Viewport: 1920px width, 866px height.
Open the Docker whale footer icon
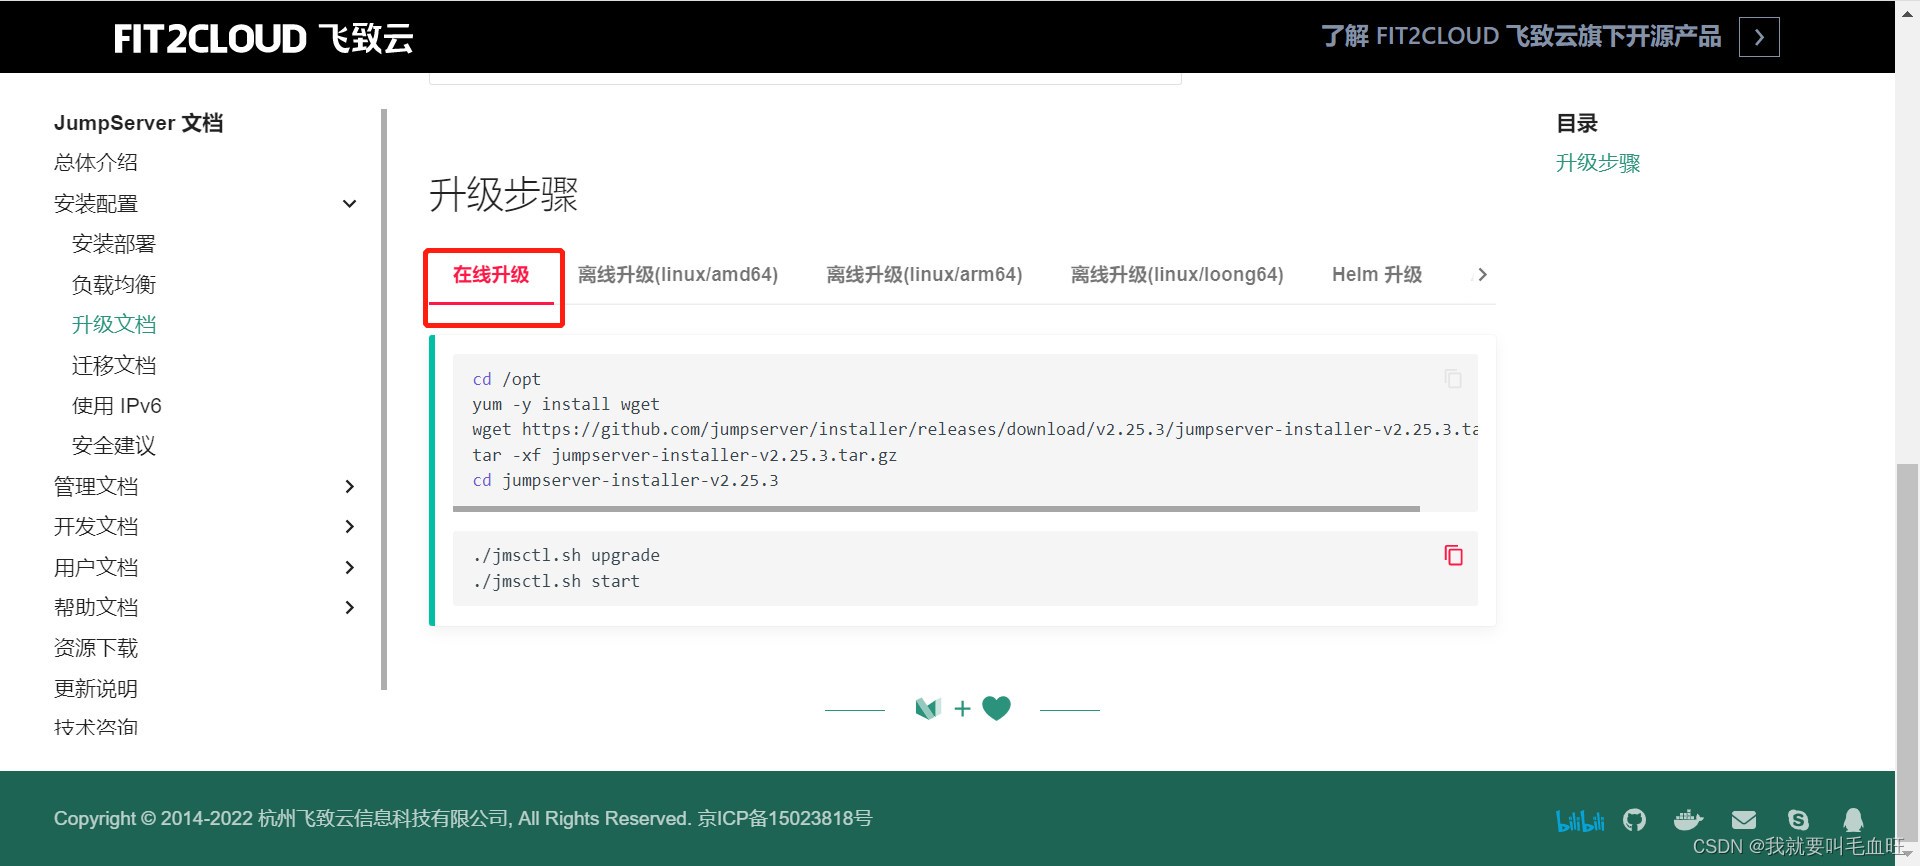tap(1688, 820)
